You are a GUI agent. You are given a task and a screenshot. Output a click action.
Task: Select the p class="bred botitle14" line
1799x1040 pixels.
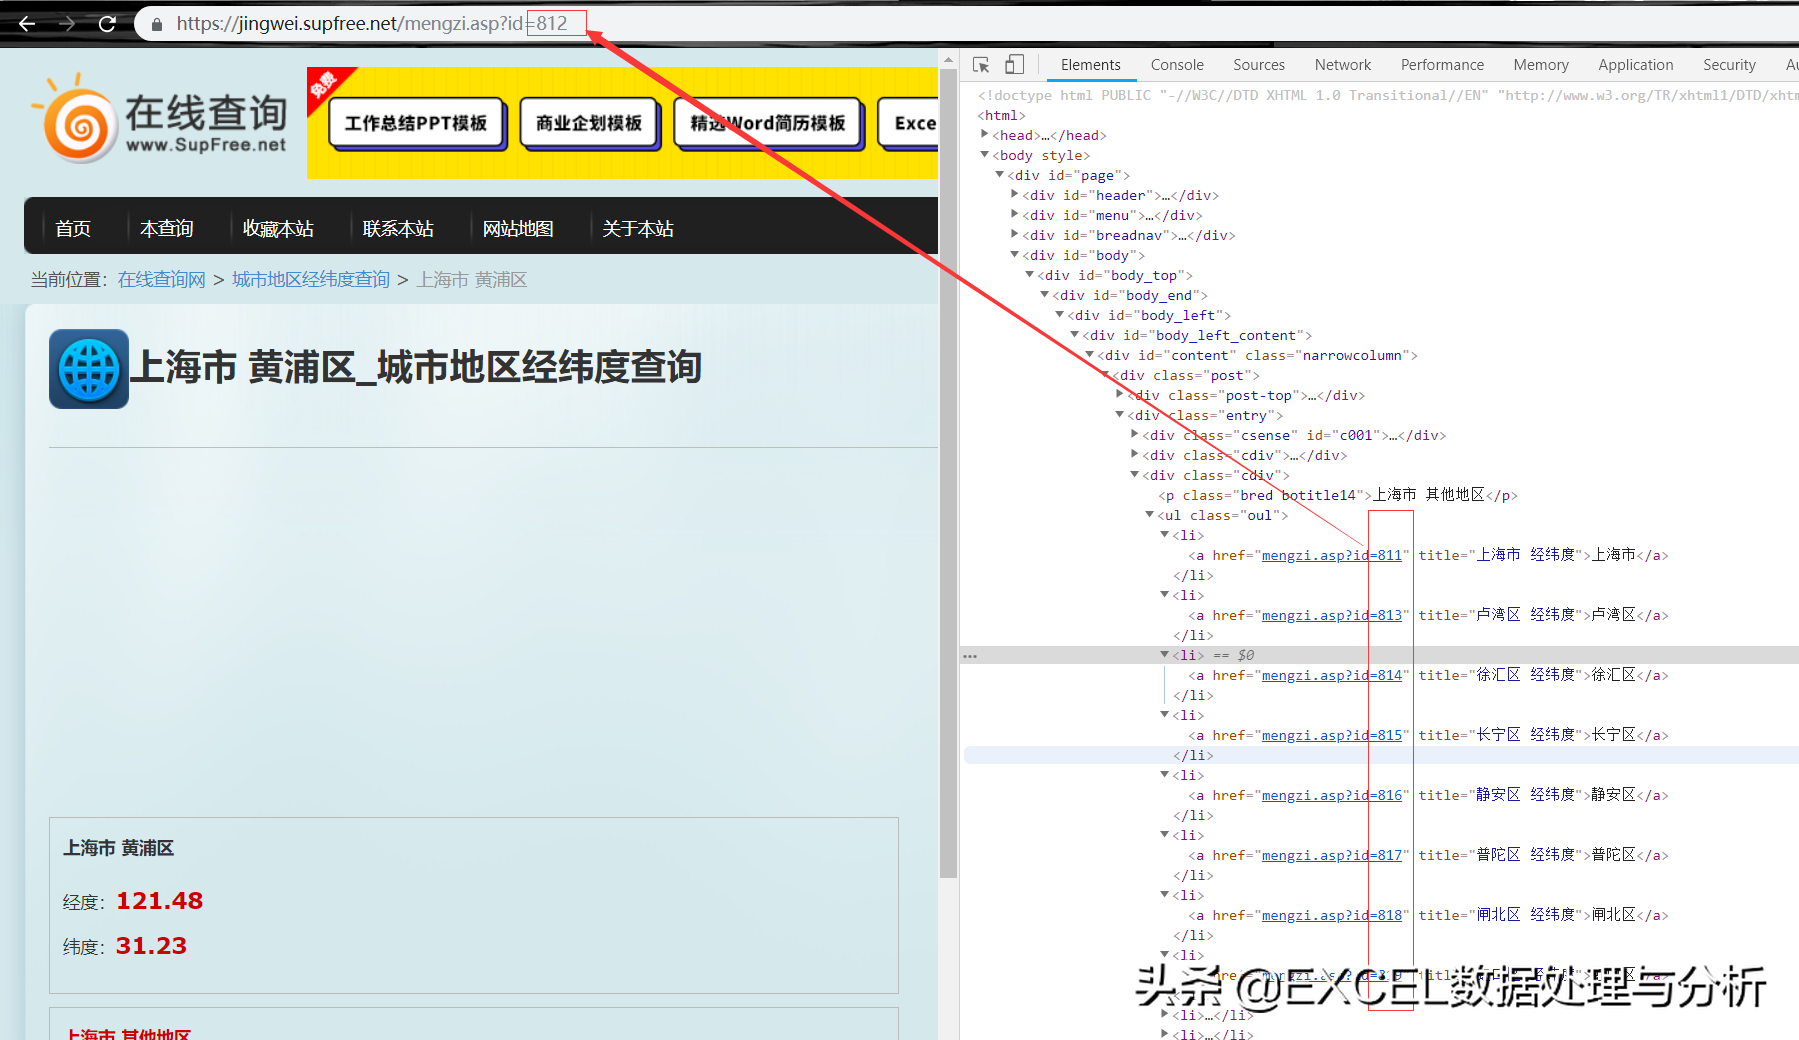pos(1338,495)
